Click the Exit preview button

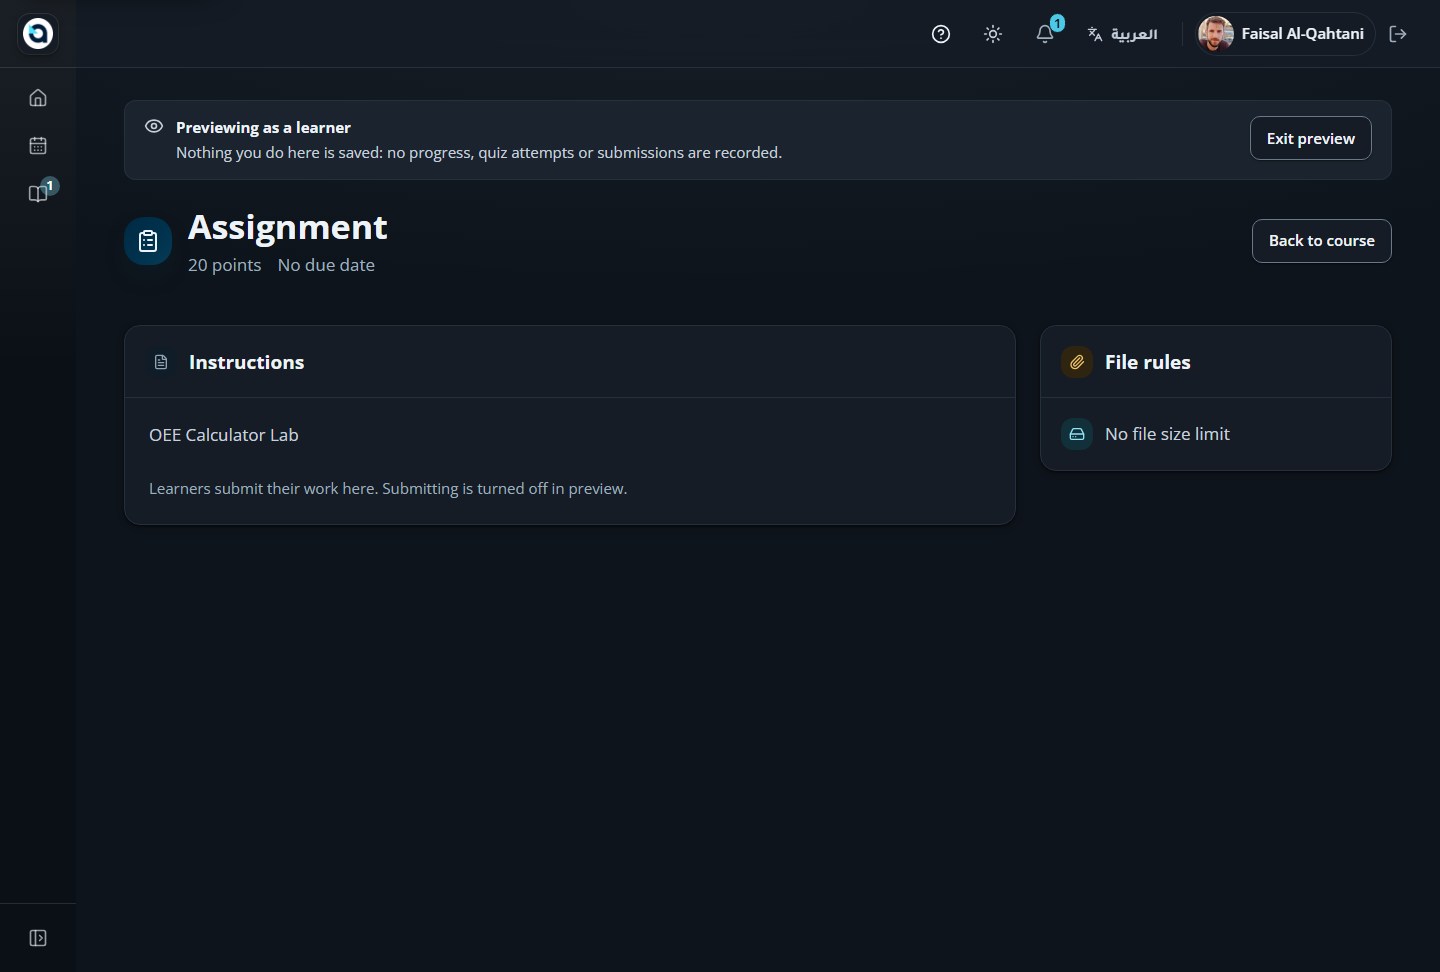(1311, 138)
